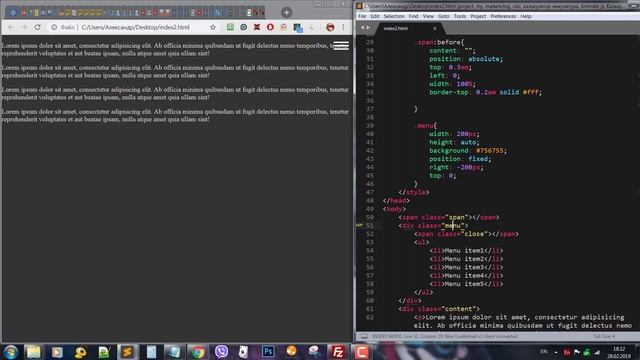Viewport: 640px width, 360px height.
Task: Click the EN language indicator in tray
Action: coord(544,351)
